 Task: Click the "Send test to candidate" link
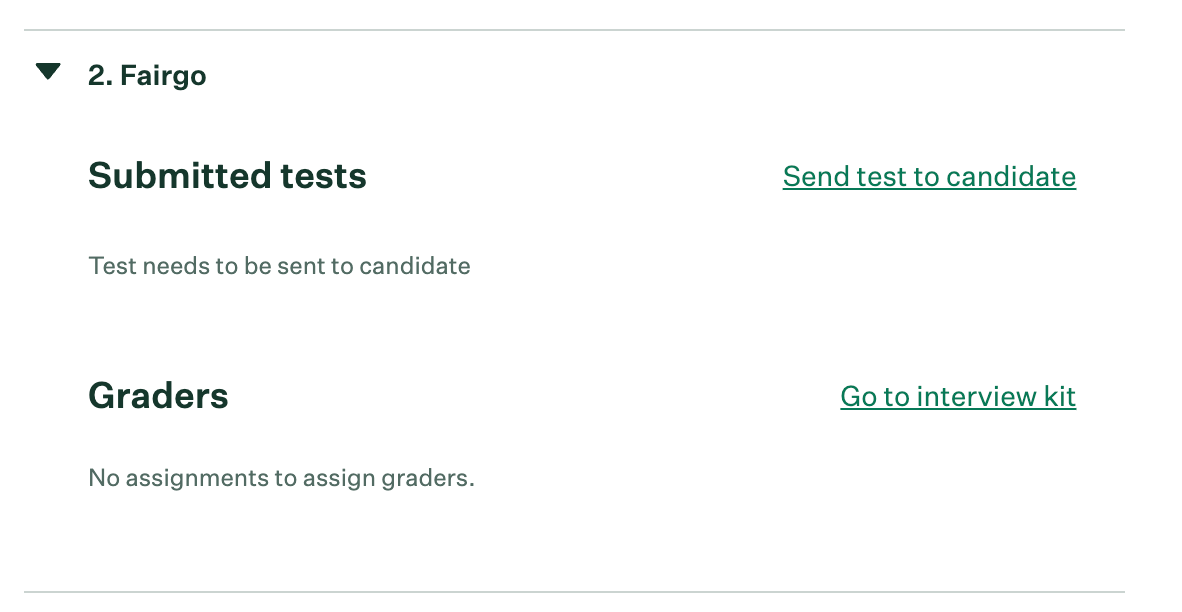coord(929,177)
